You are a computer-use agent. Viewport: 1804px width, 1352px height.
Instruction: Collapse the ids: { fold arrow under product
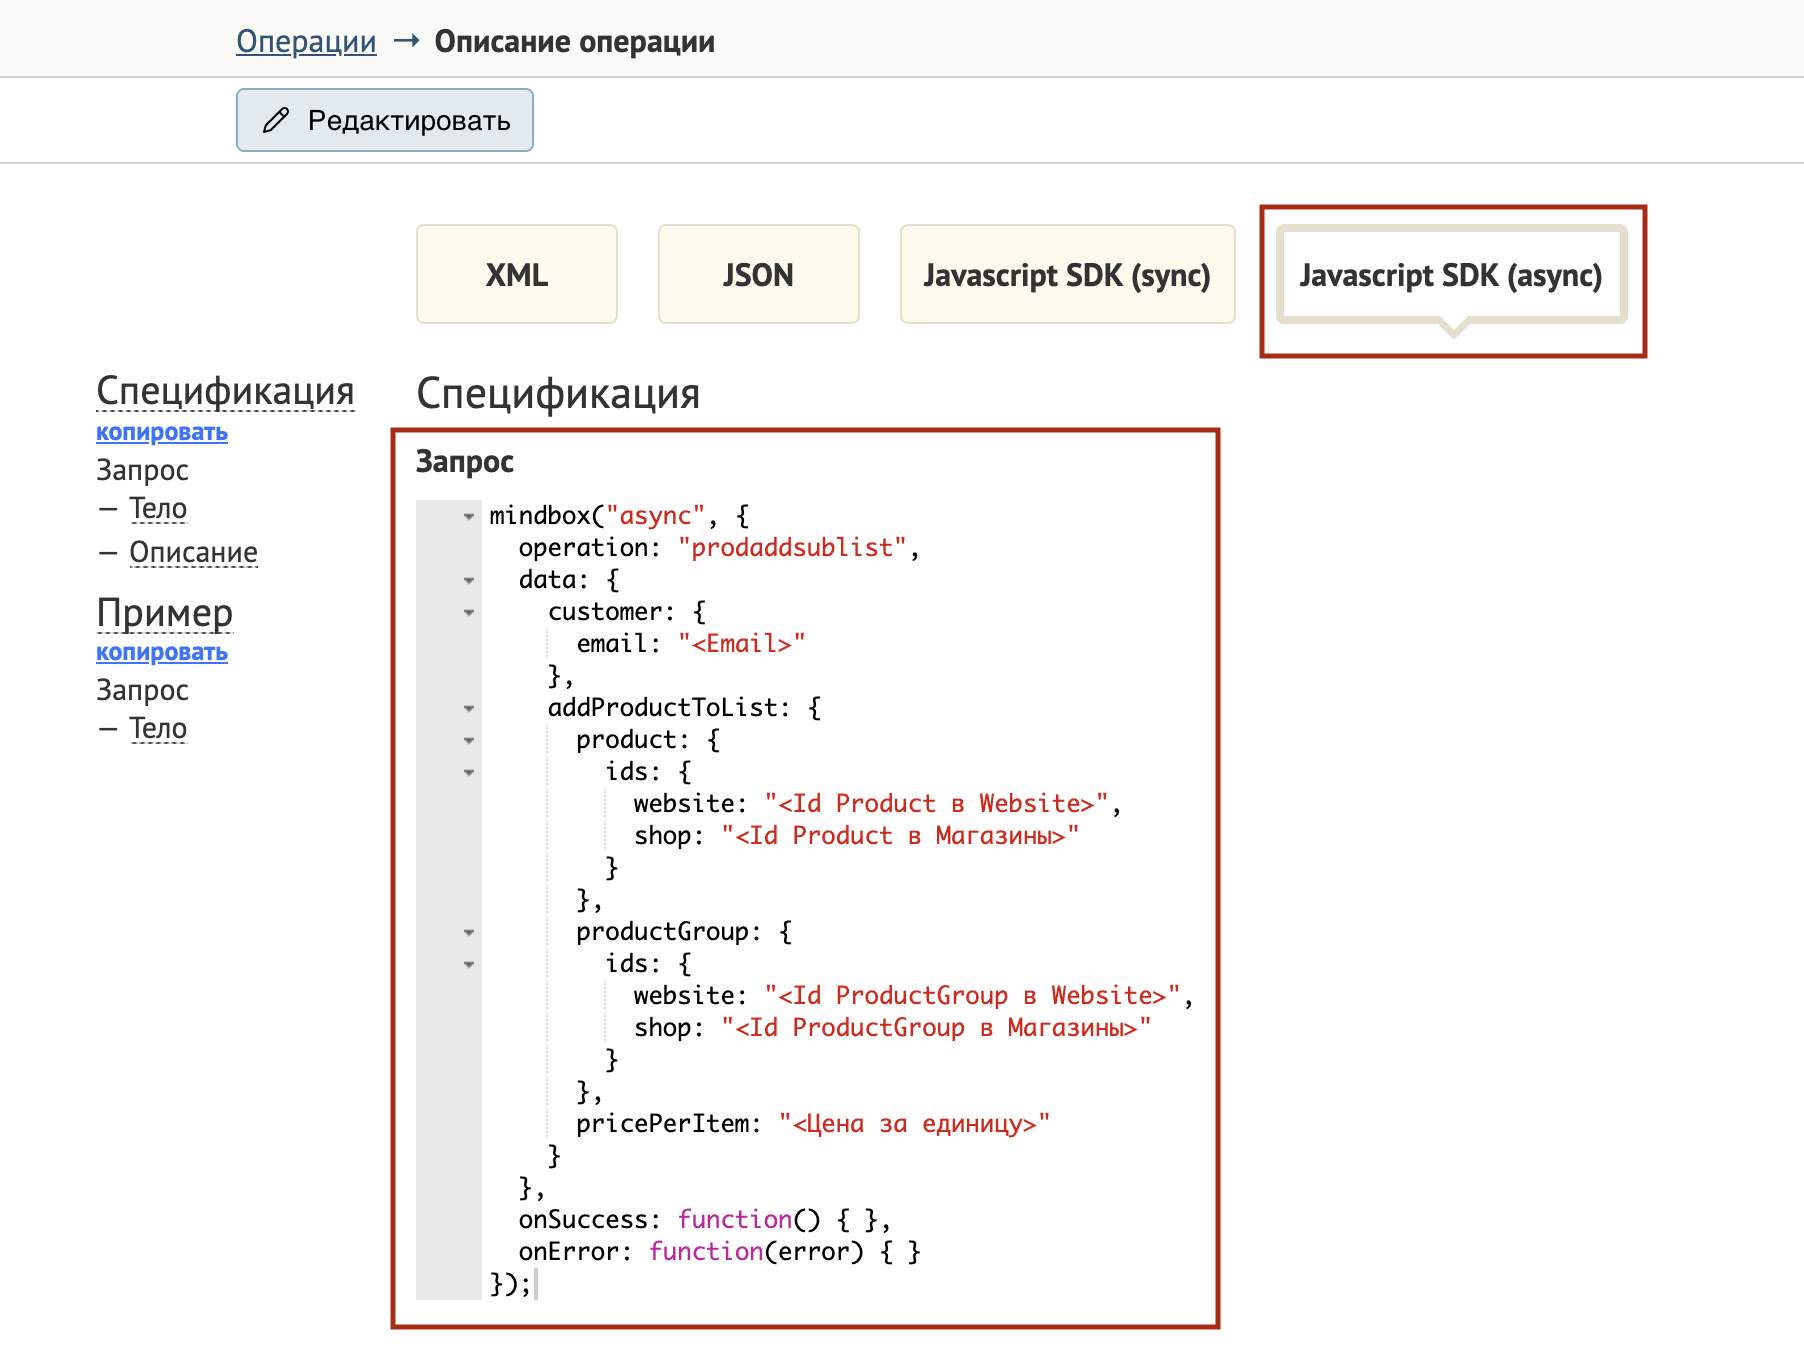pyautogui.click(x=469, y=773)
